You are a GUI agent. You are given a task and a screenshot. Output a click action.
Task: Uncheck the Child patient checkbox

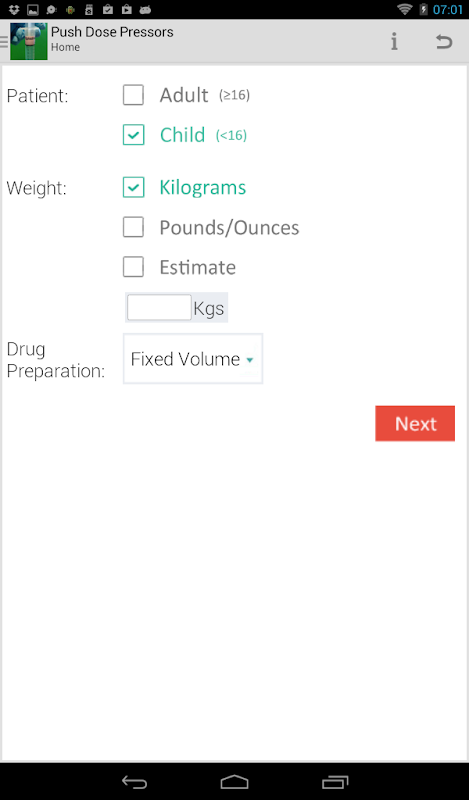click(x=133, y=135)
